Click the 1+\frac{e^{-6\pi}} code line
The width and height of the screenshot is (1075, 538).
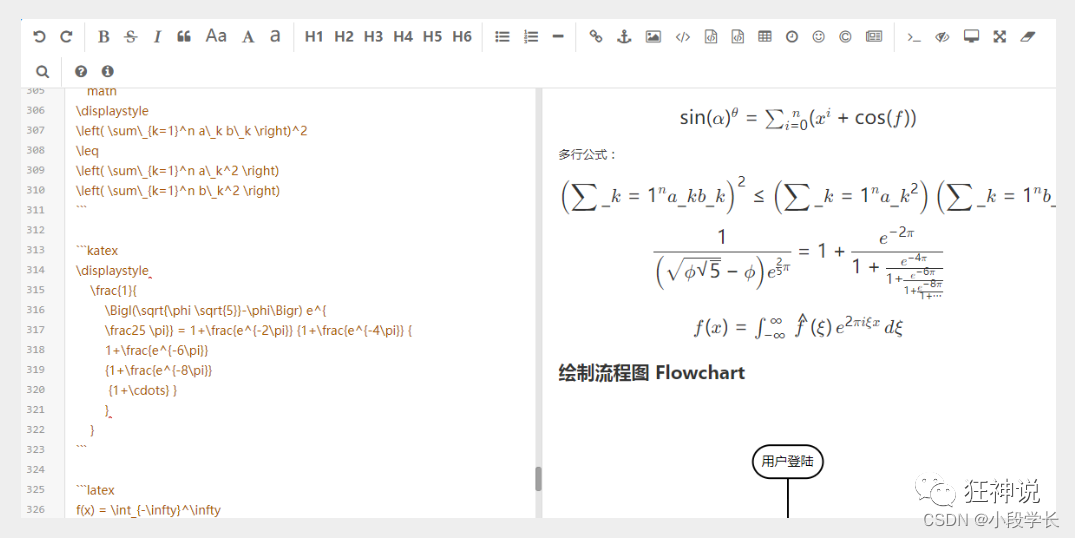click(156, 351)
